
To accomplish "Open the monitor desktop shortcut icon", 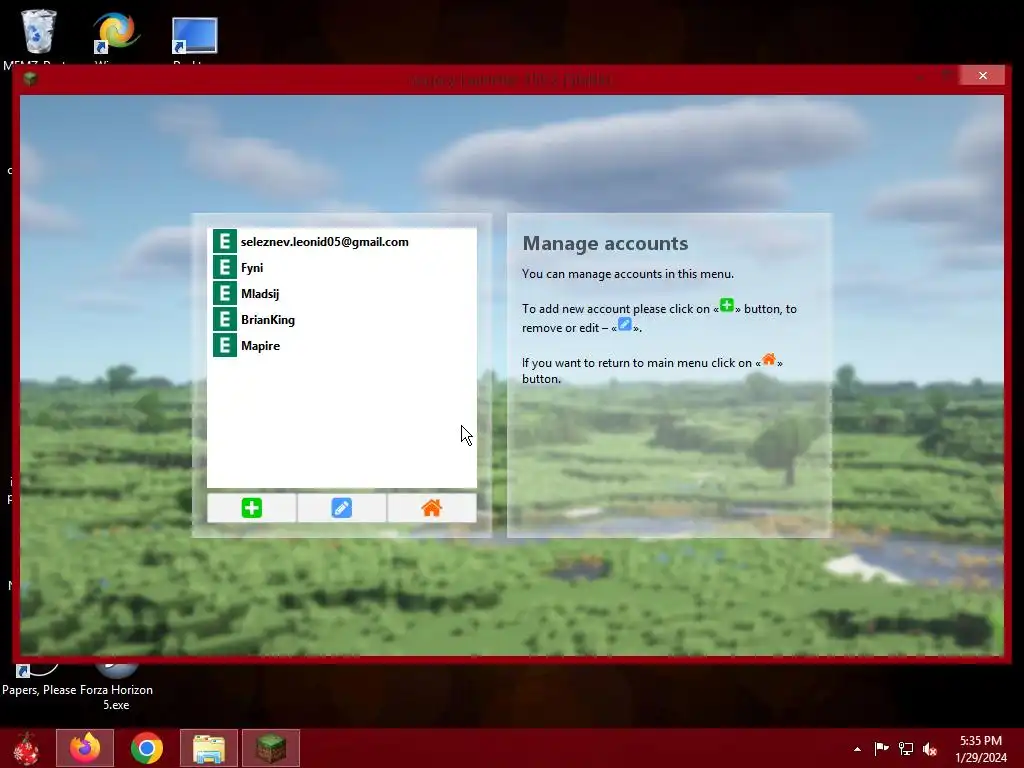I will point(194,35).
